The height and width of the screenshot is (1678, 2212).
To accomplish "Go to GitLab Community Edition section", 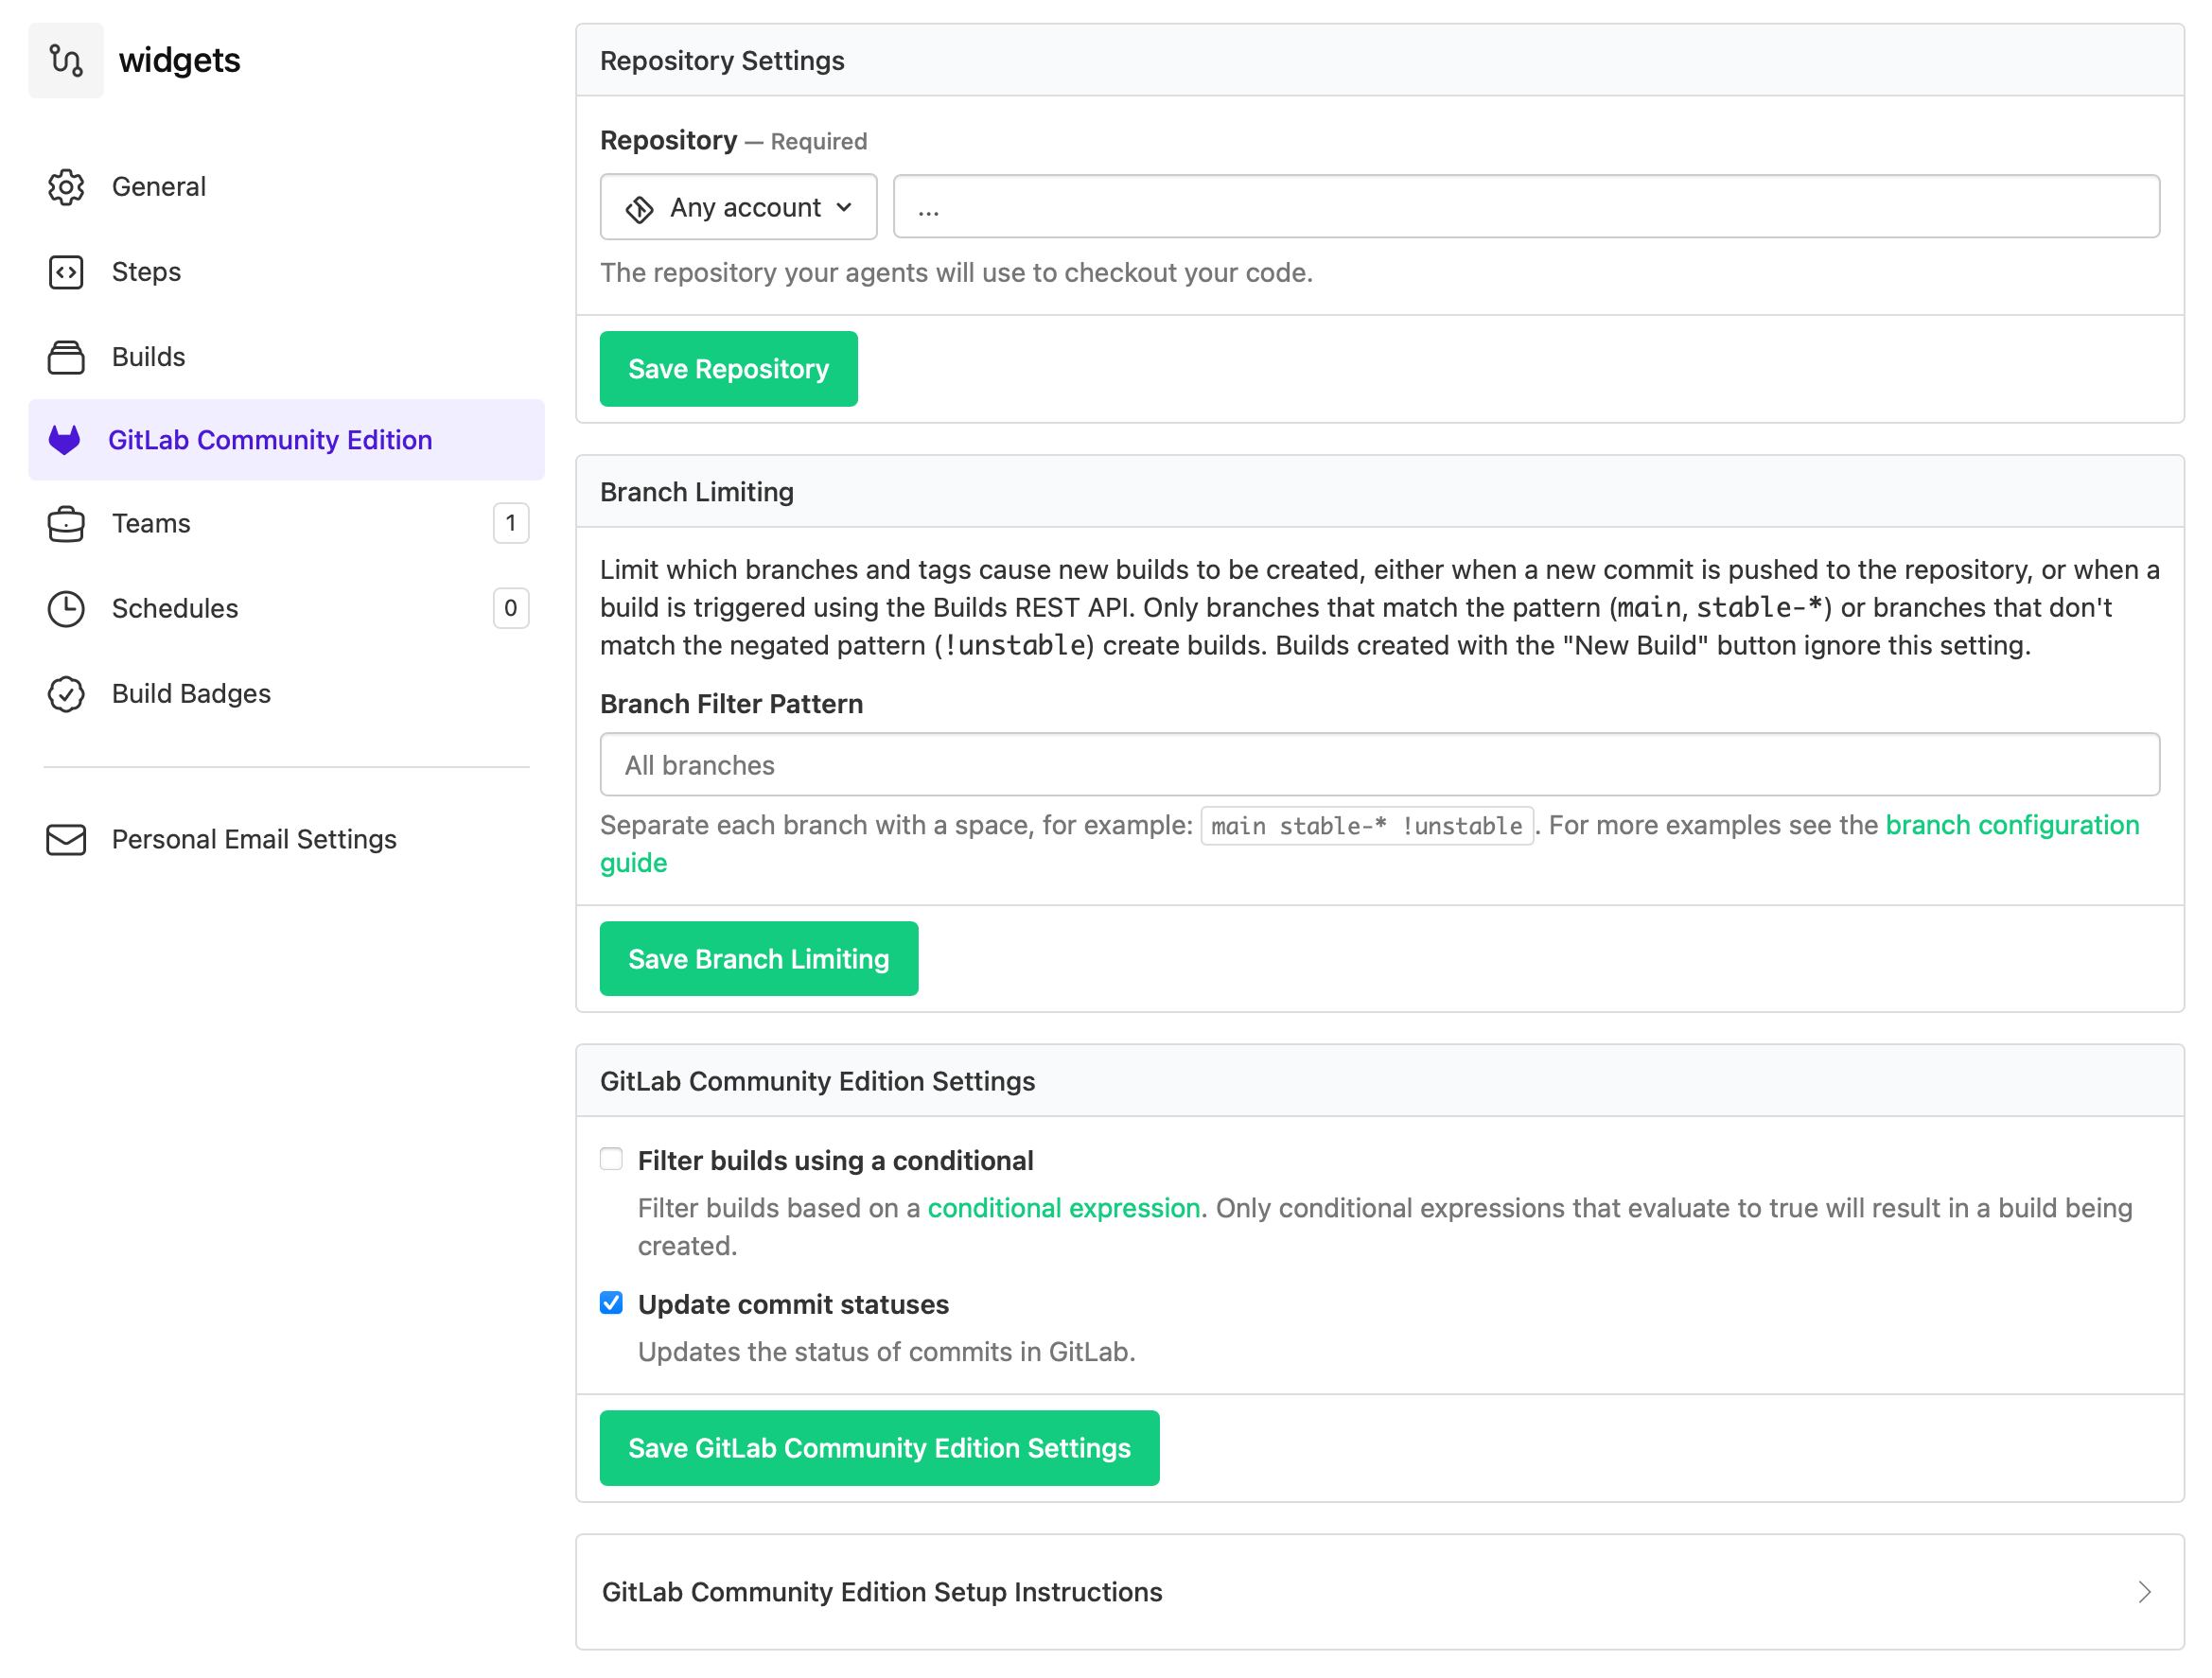I will (271, 440).
